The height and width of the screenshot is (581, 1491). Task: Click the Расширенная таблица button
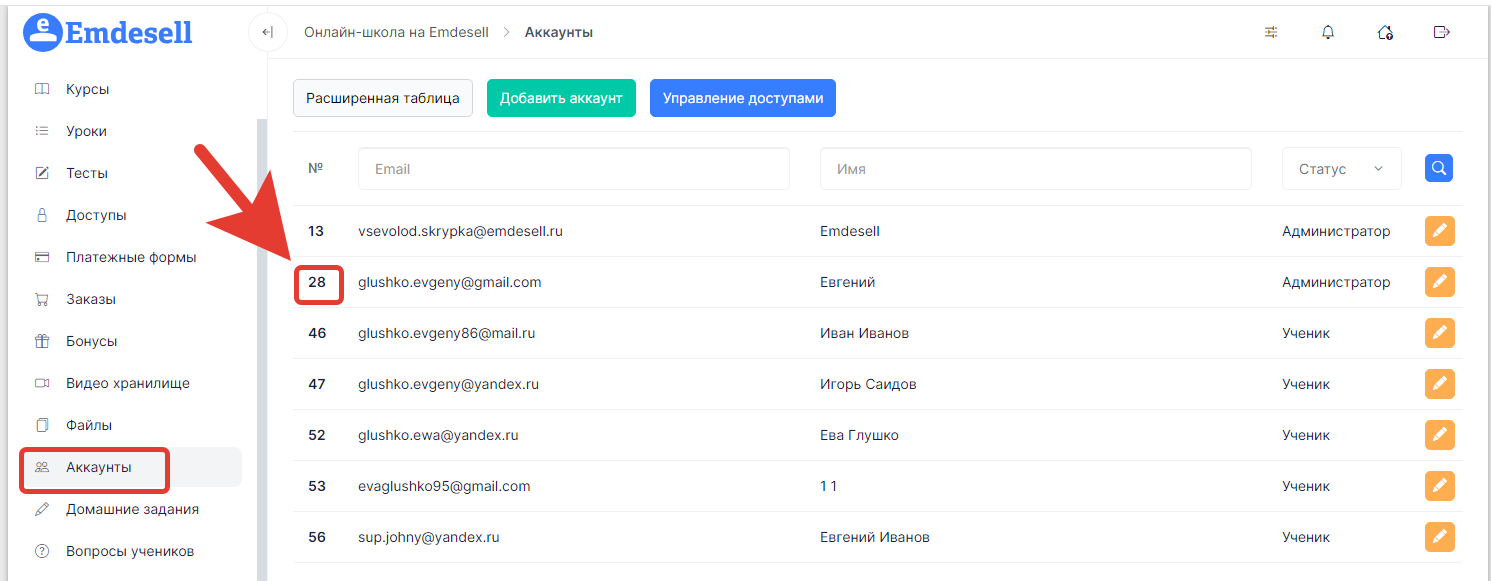382,98
